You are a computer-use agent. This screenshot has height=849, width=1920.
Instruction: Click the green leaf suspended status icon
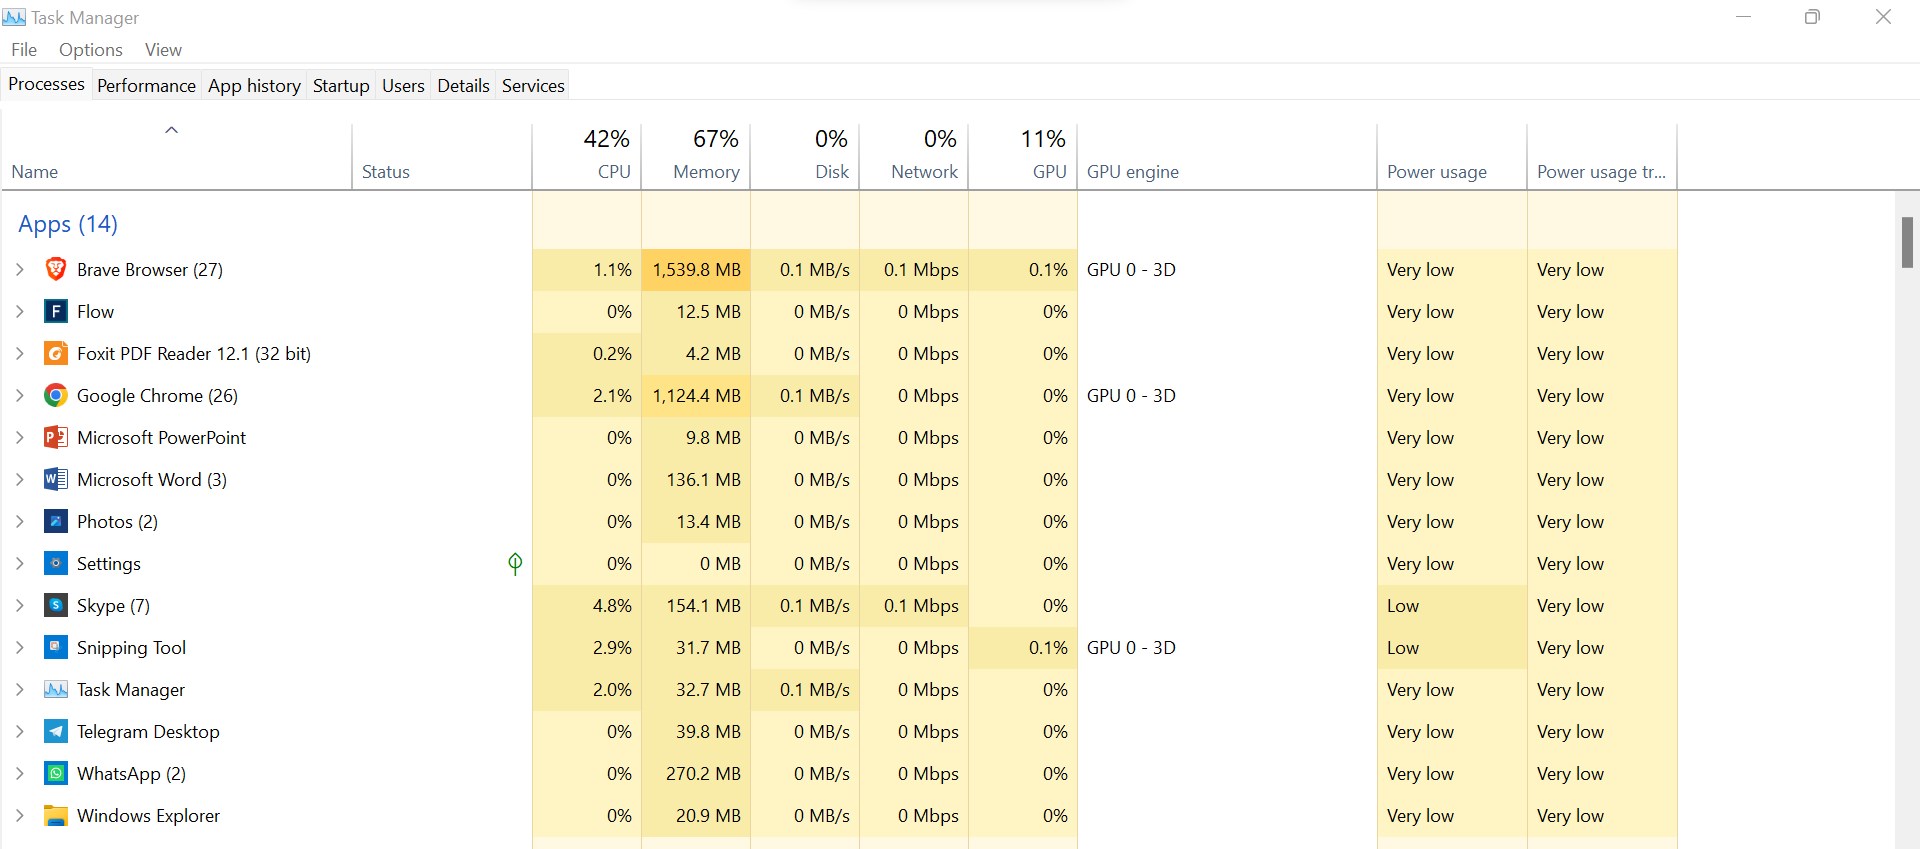click(515, 564)
